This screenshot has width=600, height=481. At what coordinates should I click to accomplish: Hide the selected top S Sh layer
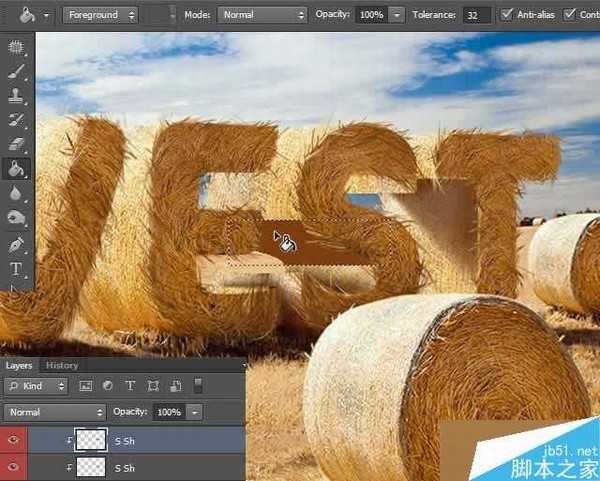[x=12, y=440]
